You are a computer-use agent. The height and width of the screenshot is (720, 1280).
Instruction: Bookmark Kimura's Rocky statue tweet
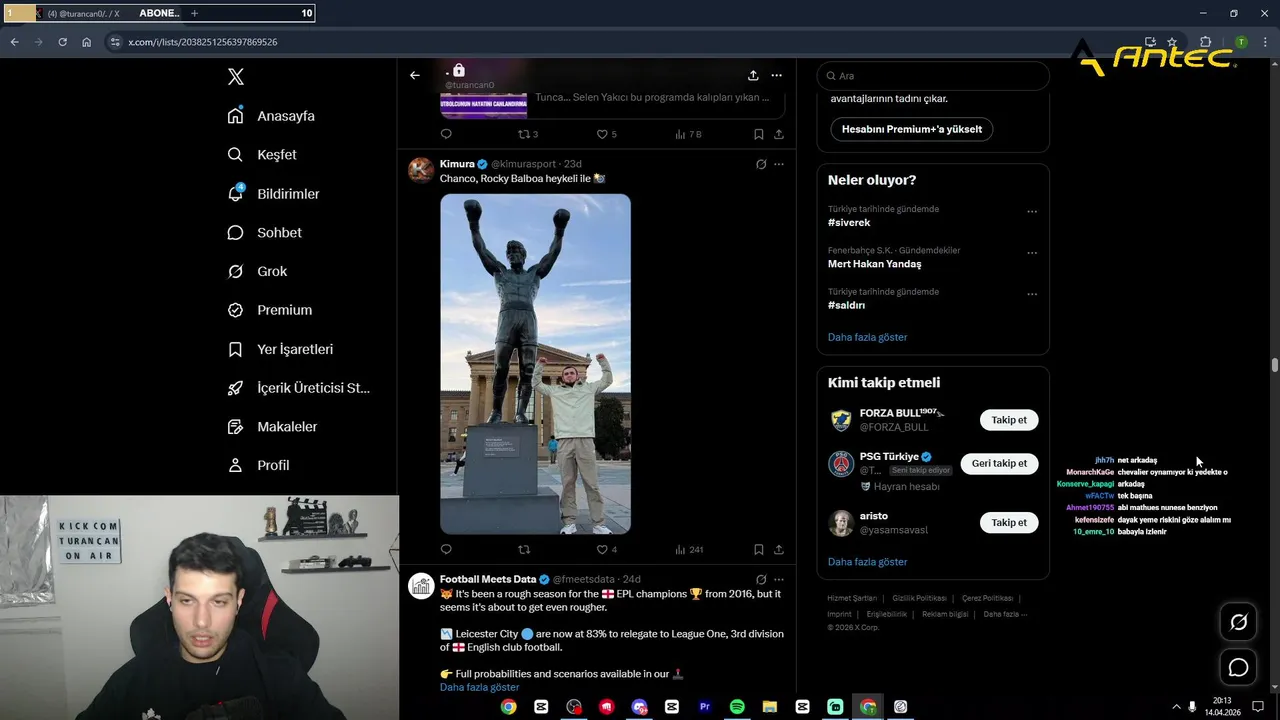(x=759, y=549)
